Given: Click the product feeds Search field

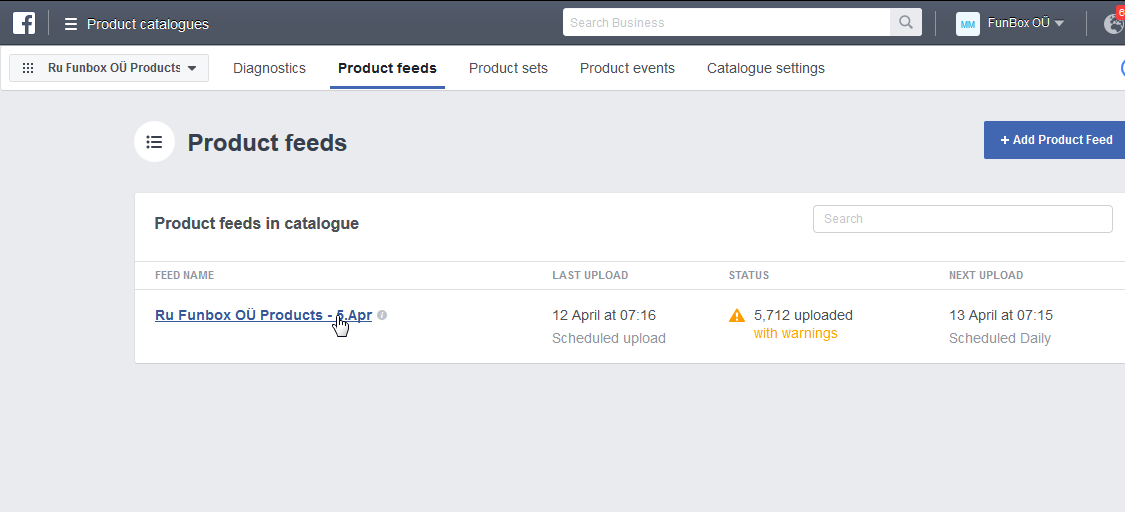Looking at the screenshot, I should click(962, 219).
